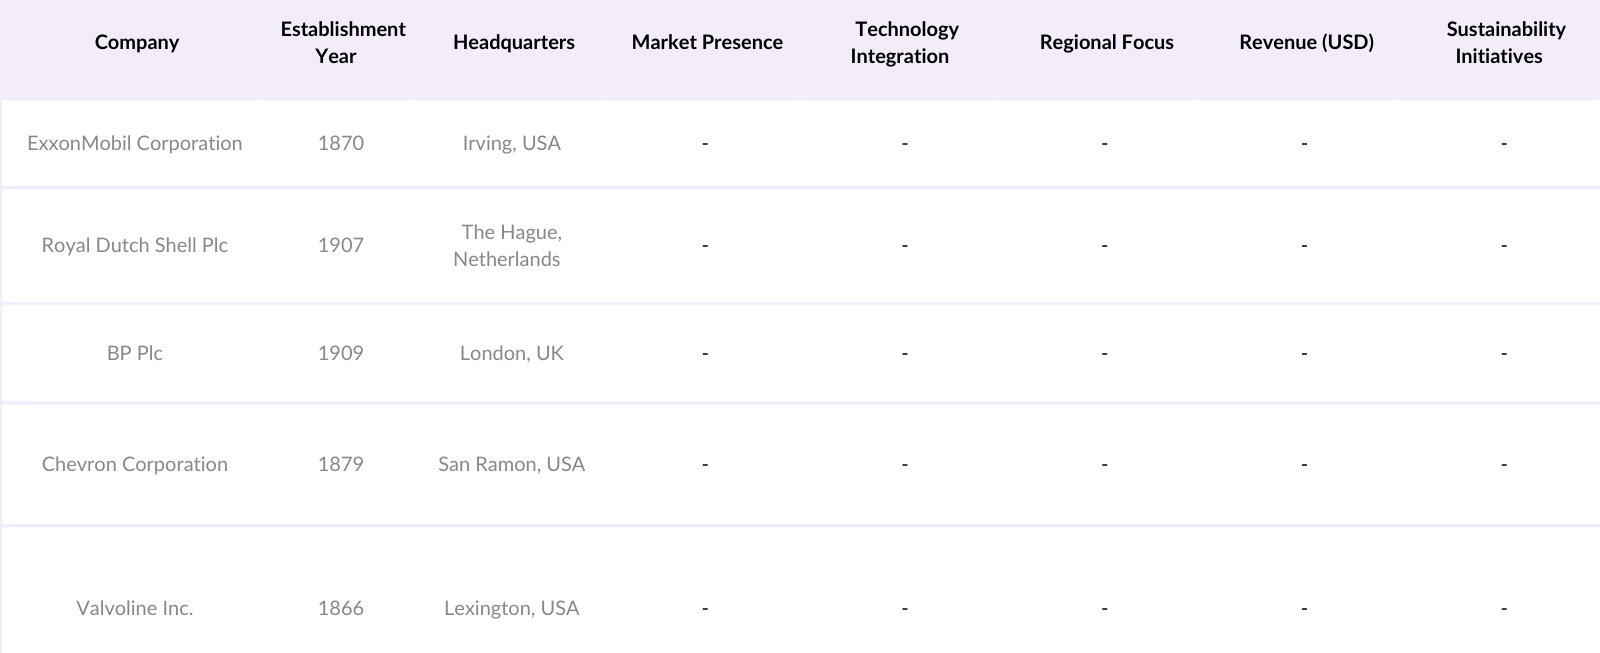Viewport: 1600px width, 653px height.
Task: Select the London, UK headquarters cell
Action: [x=511, y=353]
